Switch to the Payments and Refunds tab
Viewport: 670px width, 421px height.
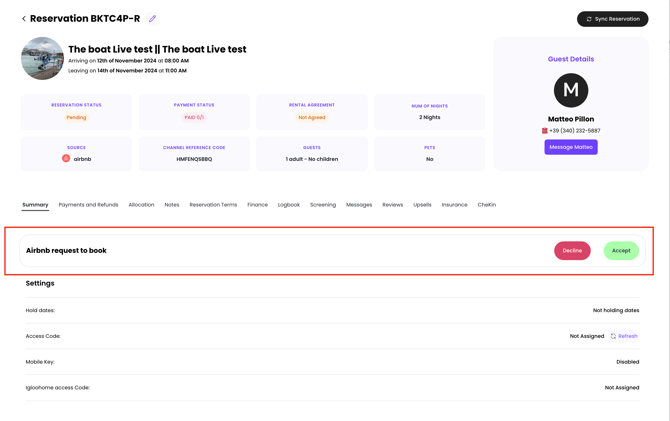pyautogui.click(x=88, y=205)
